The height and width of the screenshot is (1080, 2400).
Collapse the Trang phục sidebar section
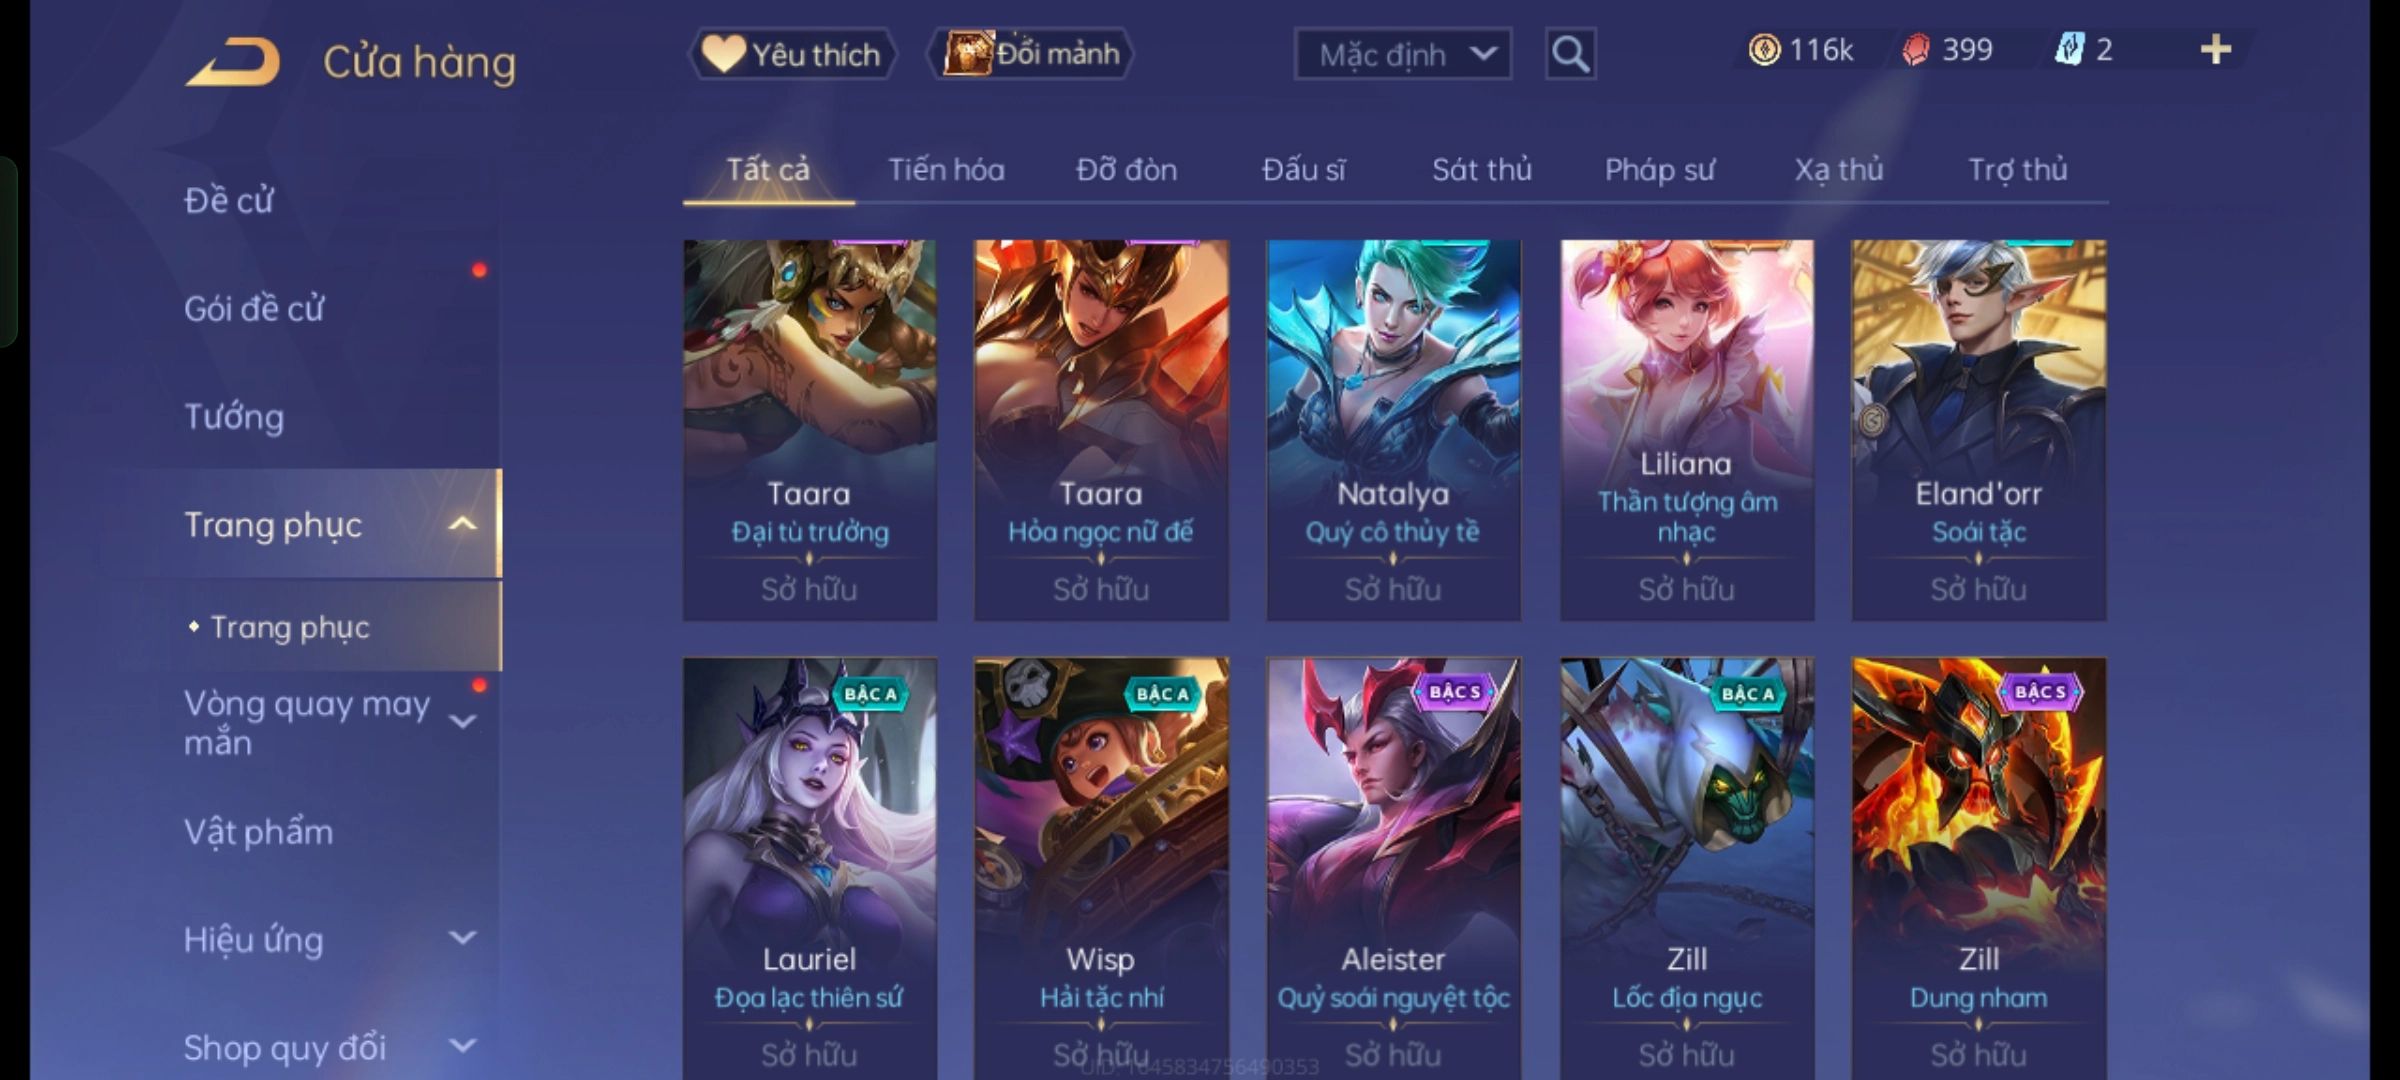[462, 524]
